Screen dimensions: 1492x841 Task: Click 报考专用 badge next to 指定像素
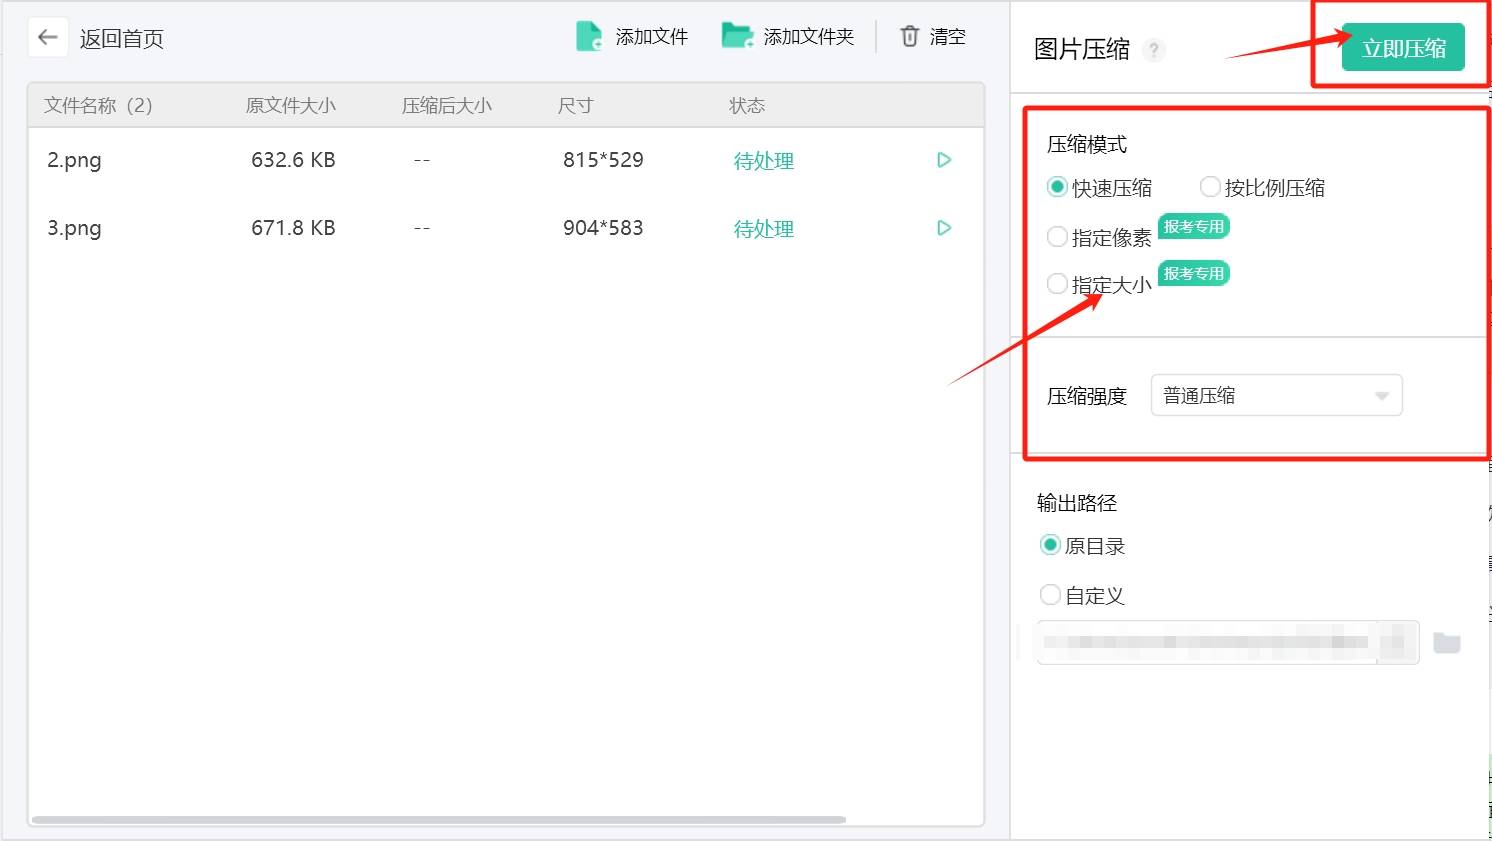pos(1194,227)
